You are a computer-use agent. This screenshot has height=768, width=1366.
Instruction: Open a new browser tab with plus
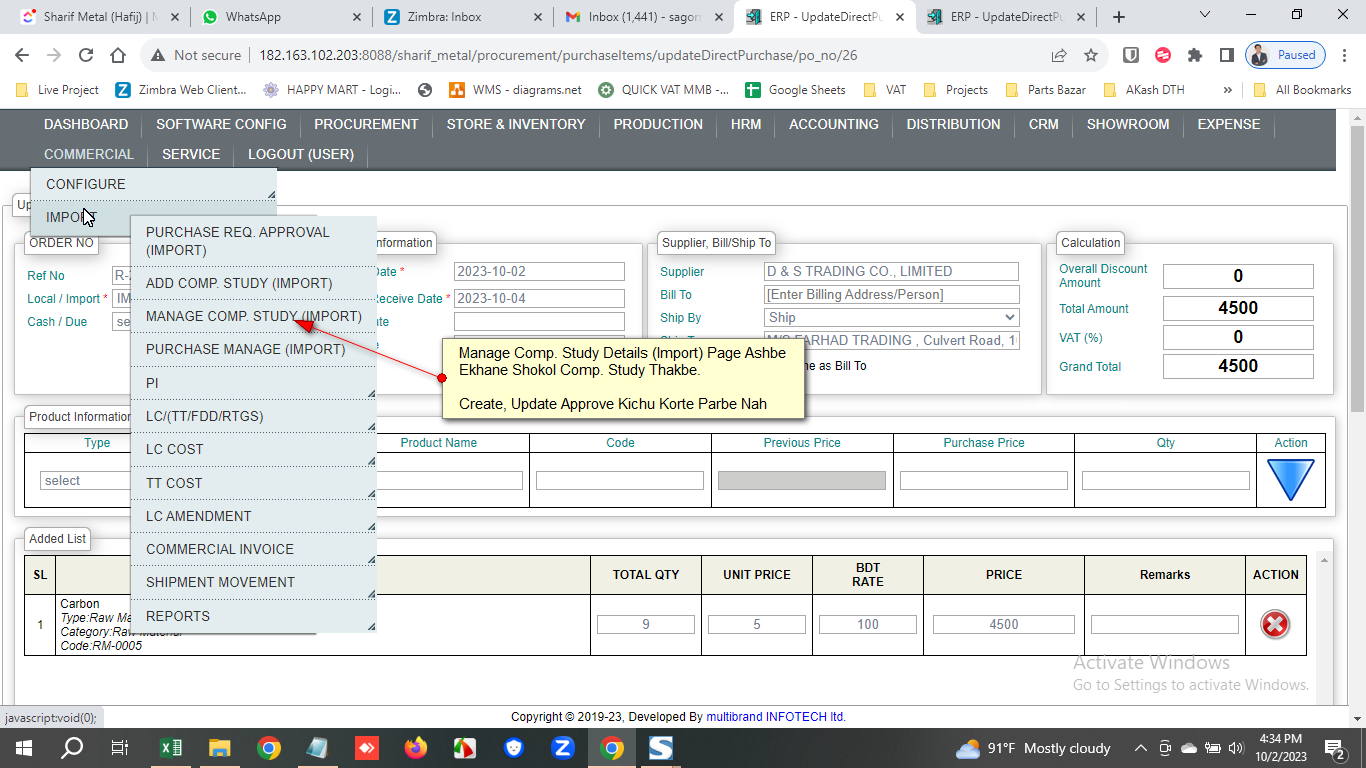pyautogui.click(x=1119, y=17)
